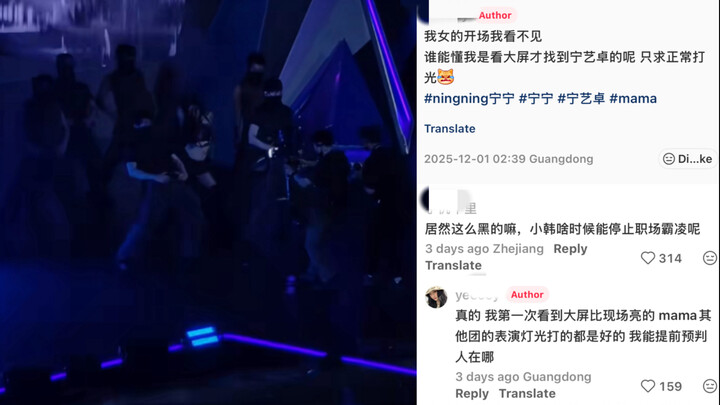Open the hashtag #宁宁

click(x=535, y=98)
